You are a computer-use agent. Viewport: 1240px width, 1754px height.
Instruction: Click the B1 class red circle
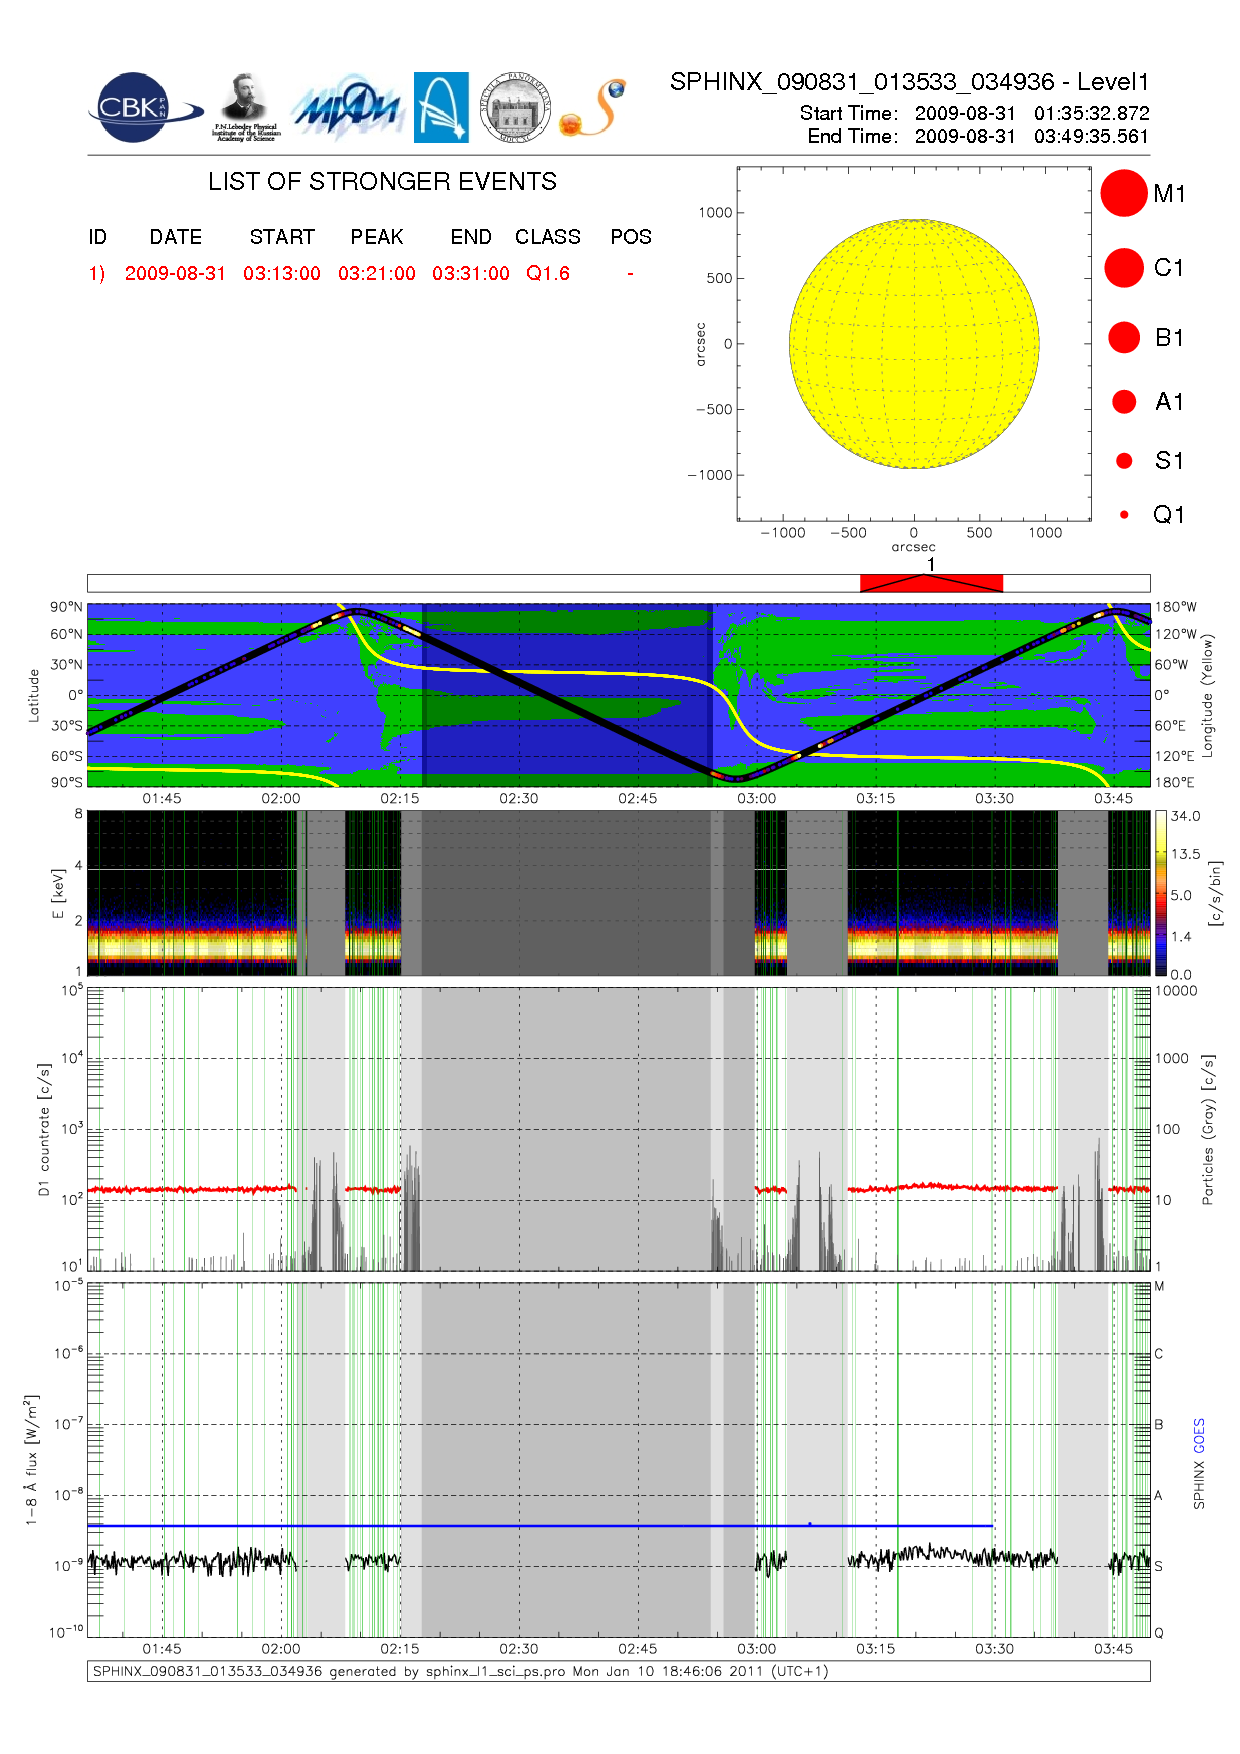click(x=1124, y=337)
